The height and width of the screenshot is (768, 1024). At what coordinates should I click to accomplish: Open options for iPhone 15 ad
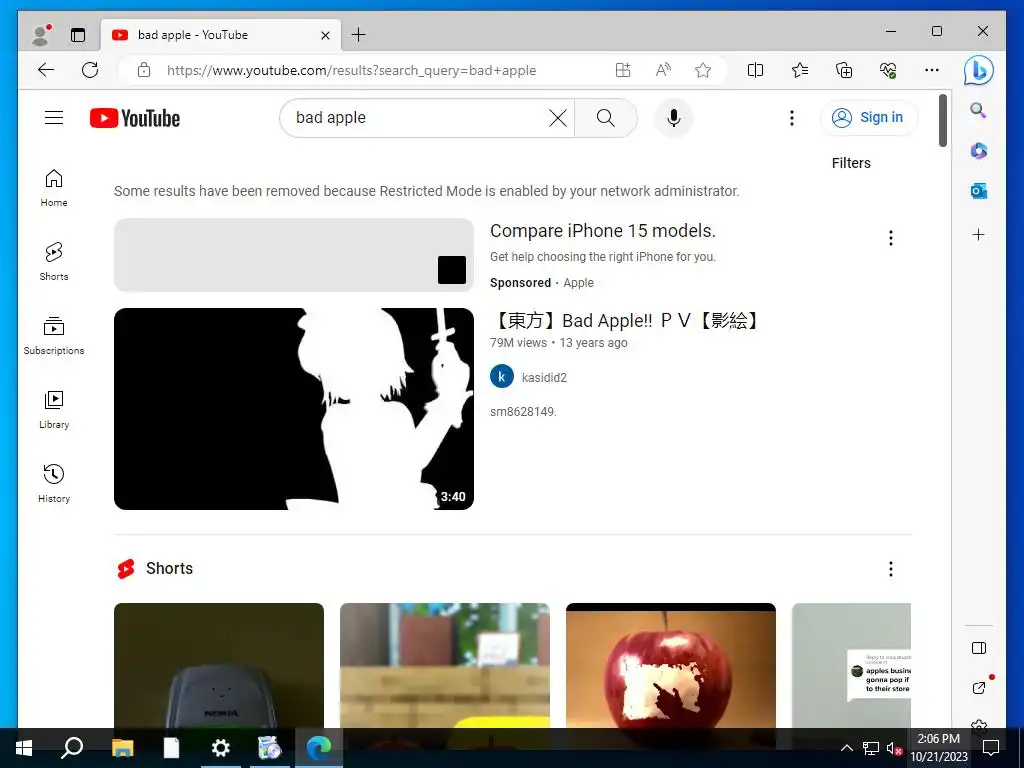(890, 238)
